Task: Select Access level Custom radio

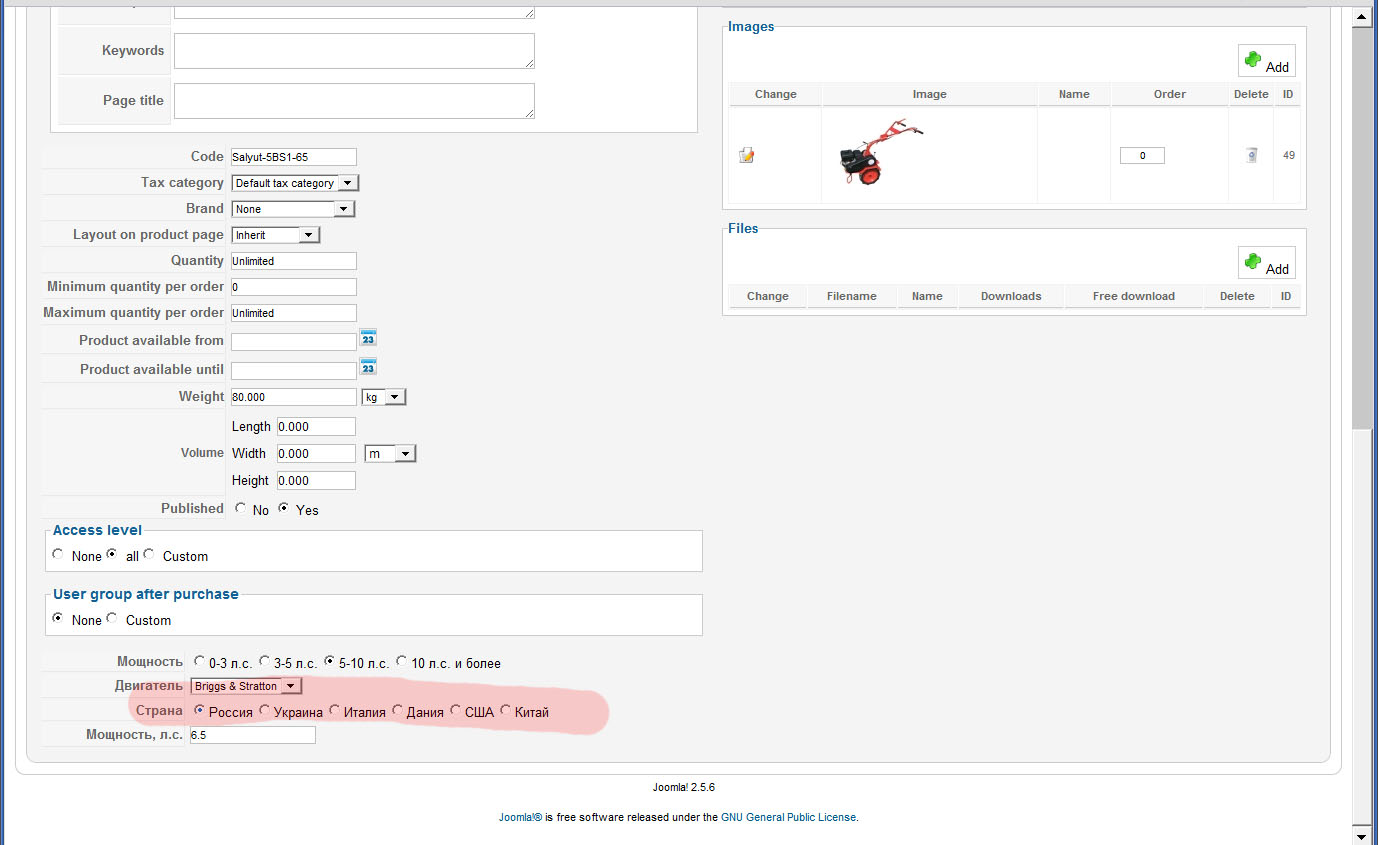Action: point(149,554)
